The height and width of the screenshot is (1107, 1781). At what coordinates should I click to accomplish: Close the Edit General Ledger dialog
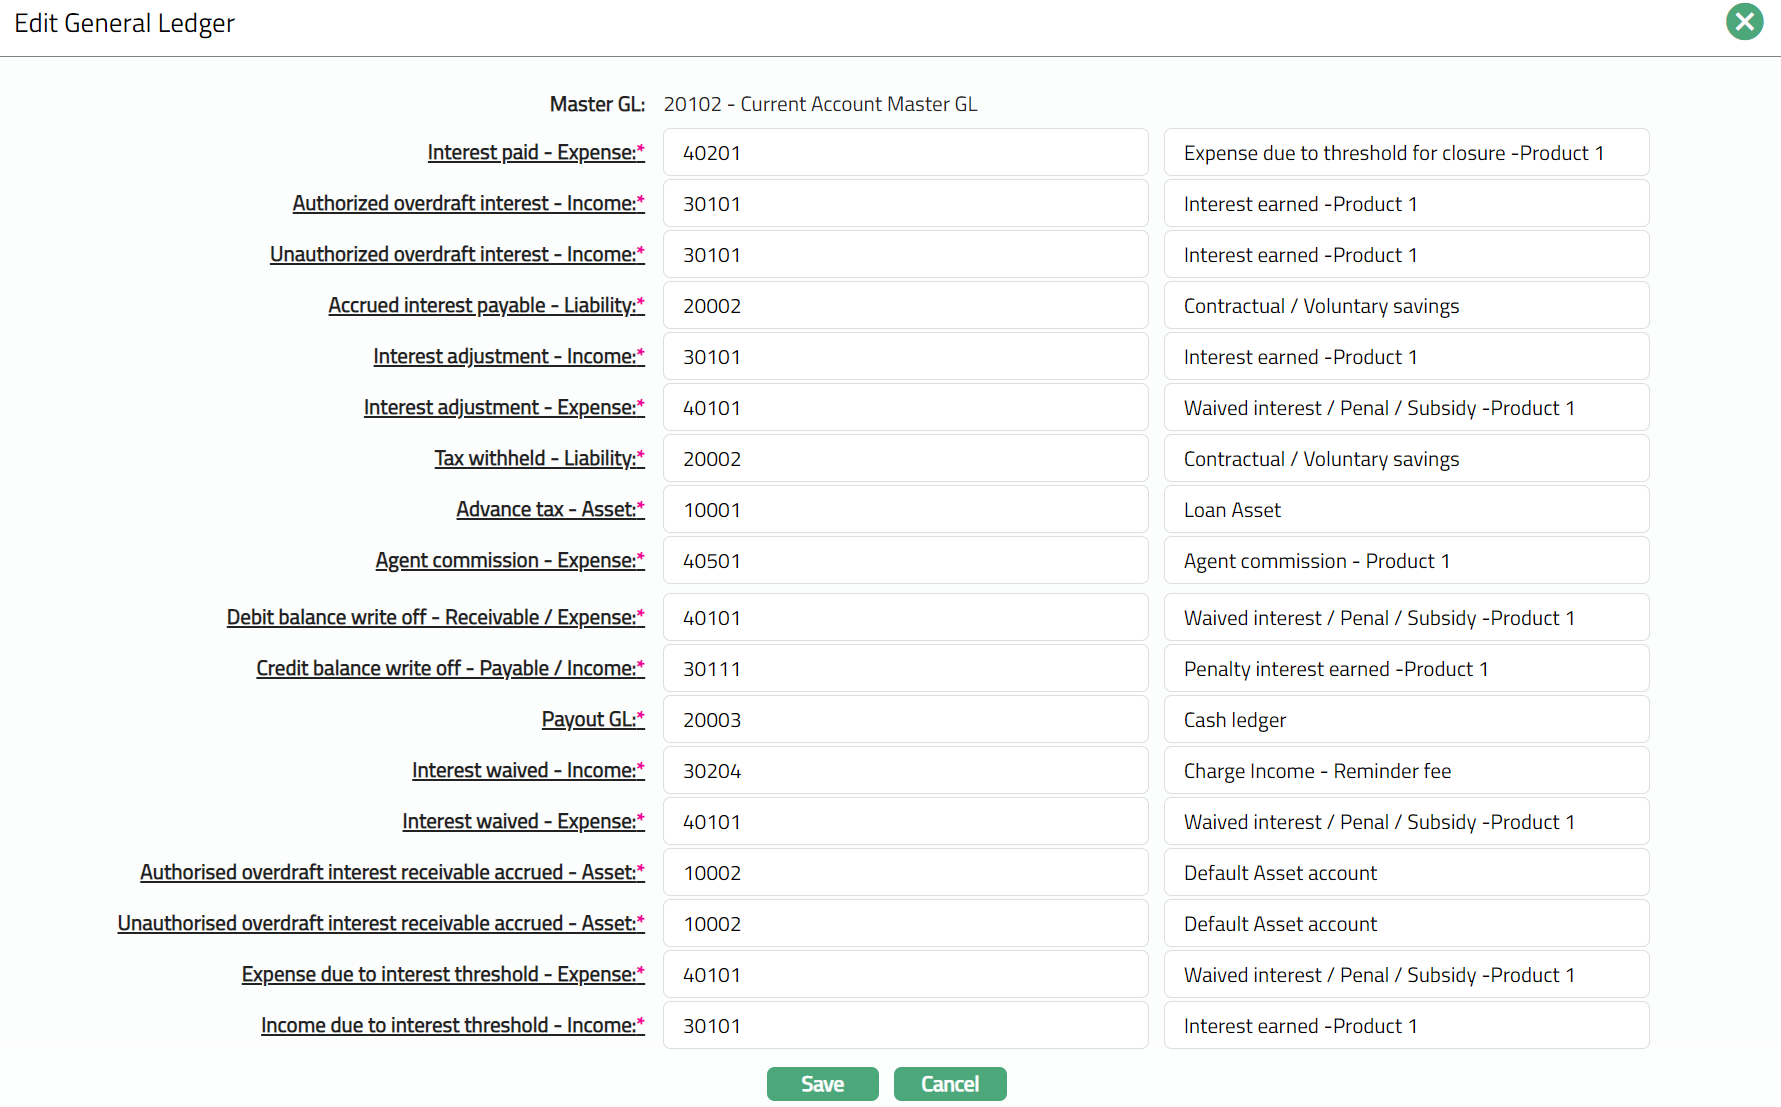(1744, 22)
